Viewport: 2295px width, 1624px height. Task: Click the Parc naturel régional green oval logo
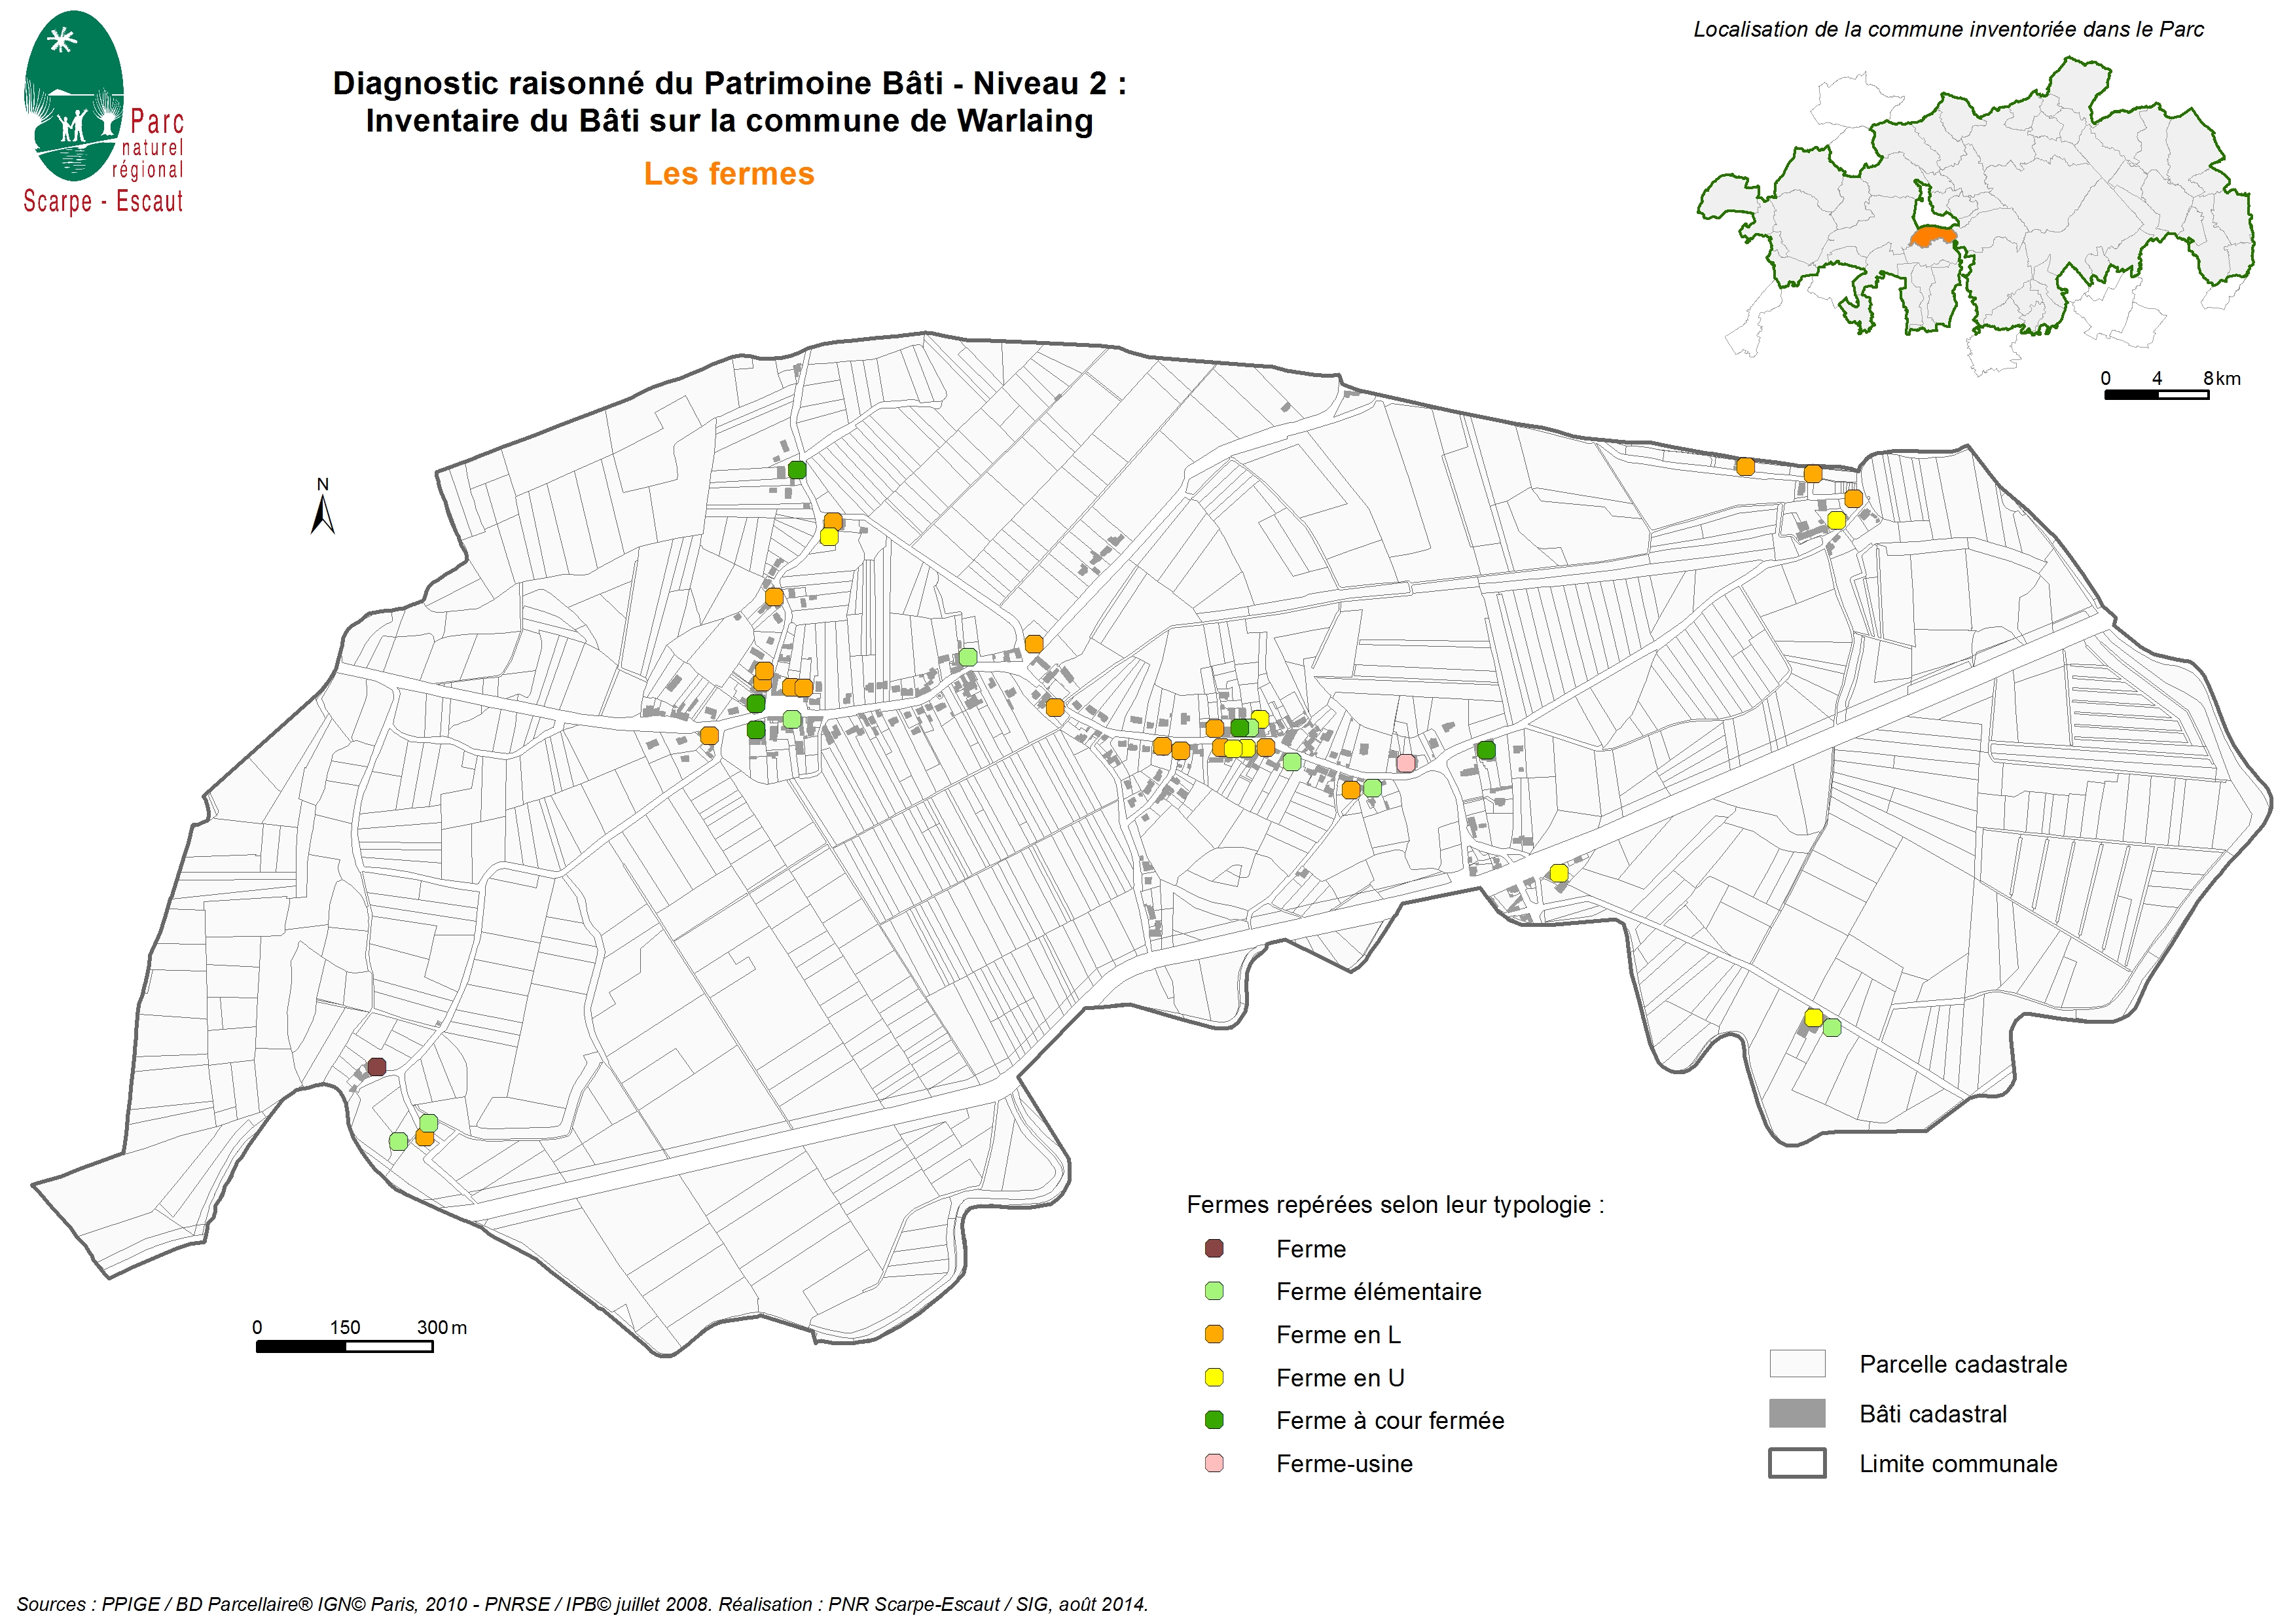coord(73,96)
